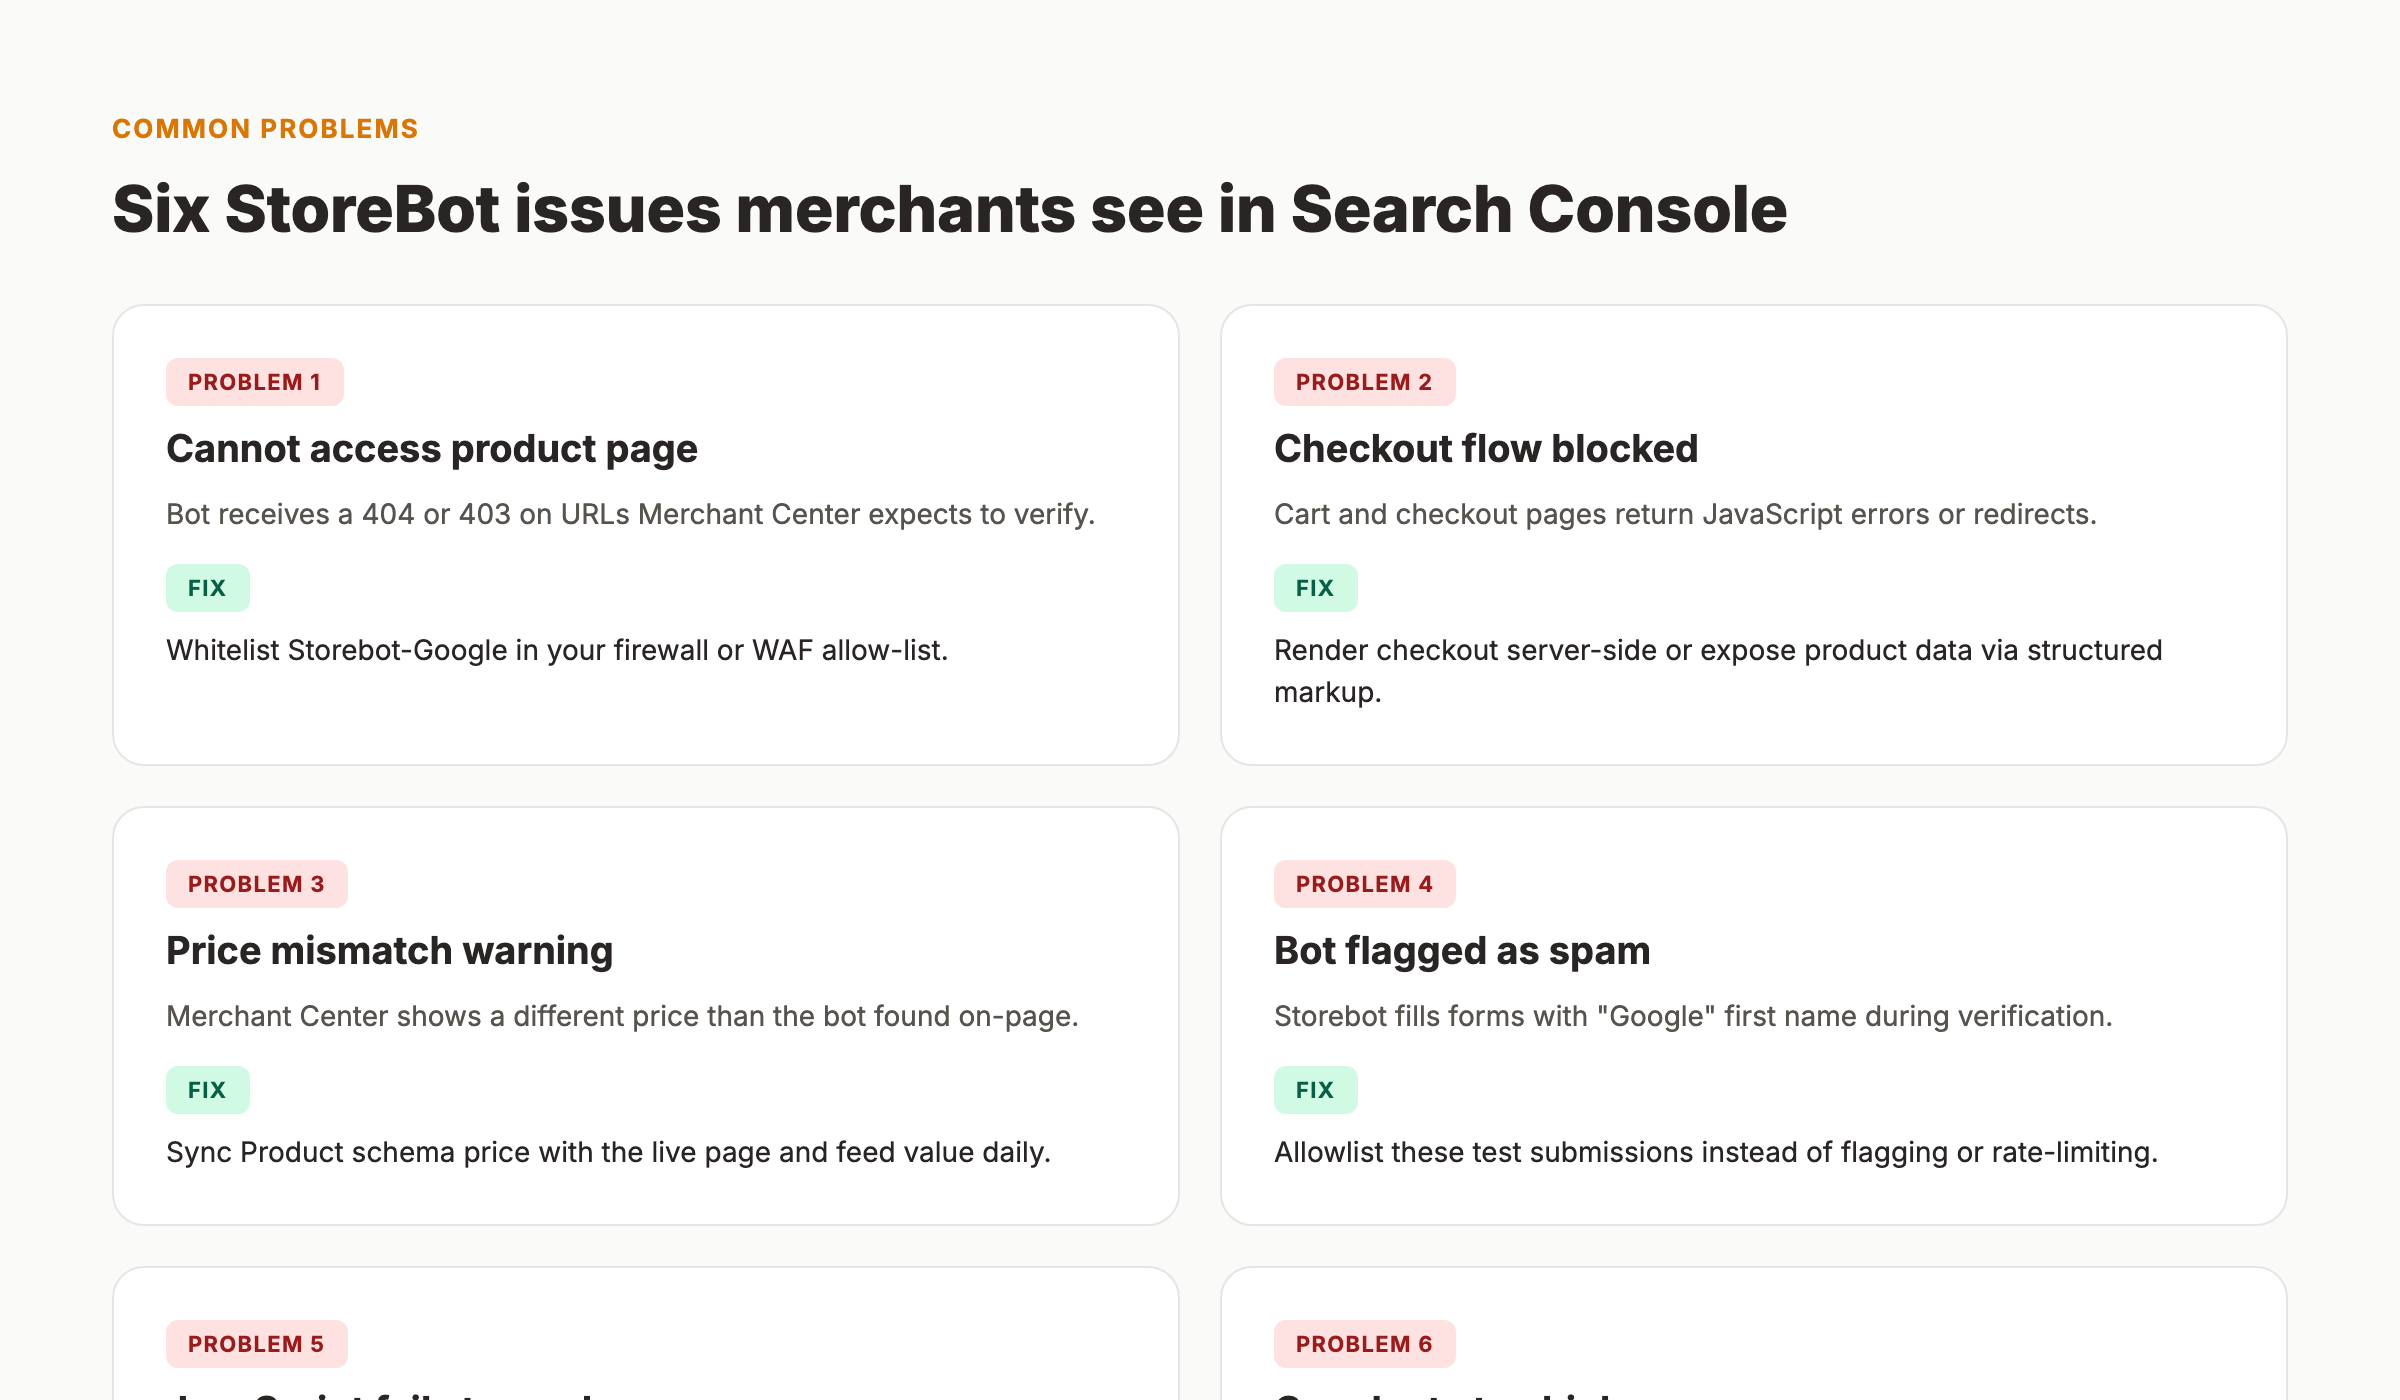Click the 404 or 403 description text
Viewport: 2400px width, 1400px height.
(631, 514)
